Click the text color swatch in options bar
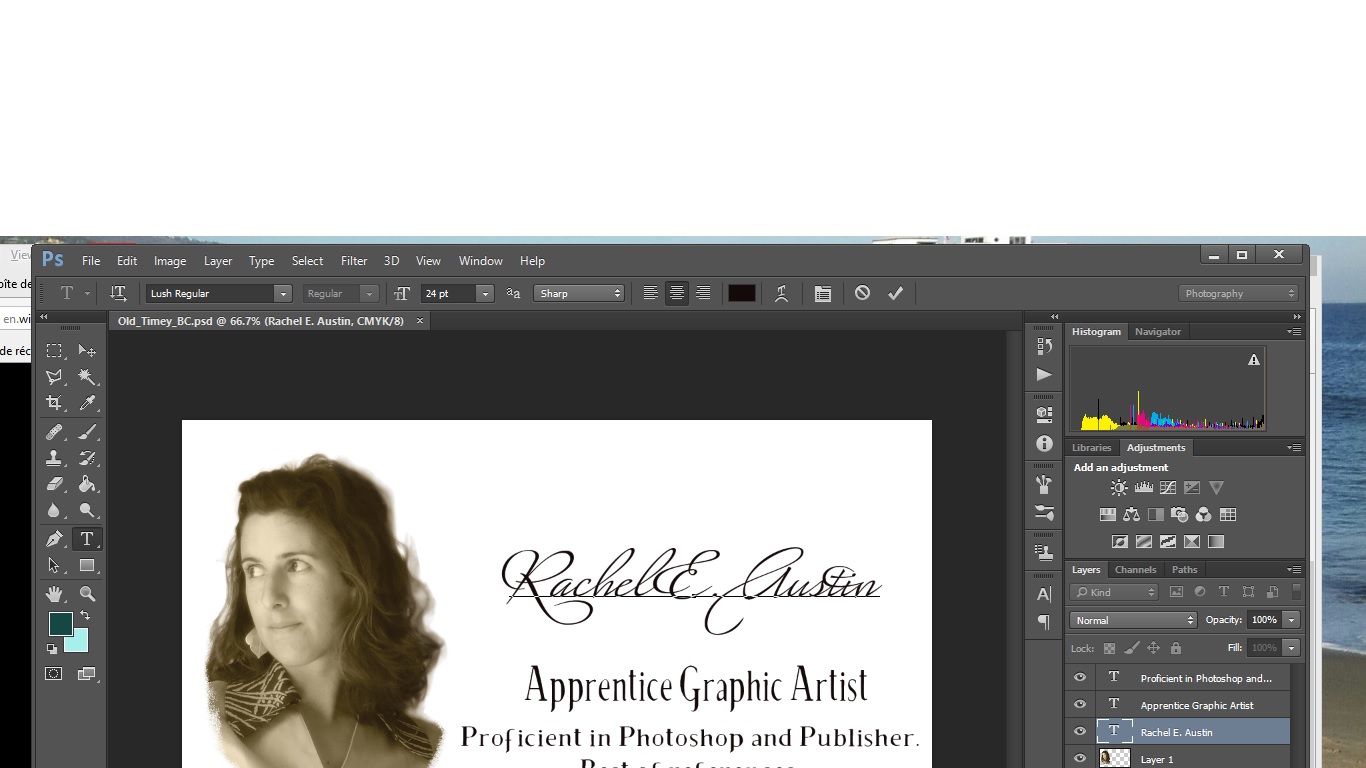Image resolution: width=1366 pixels, height=768 pixels. coord(742,293)
